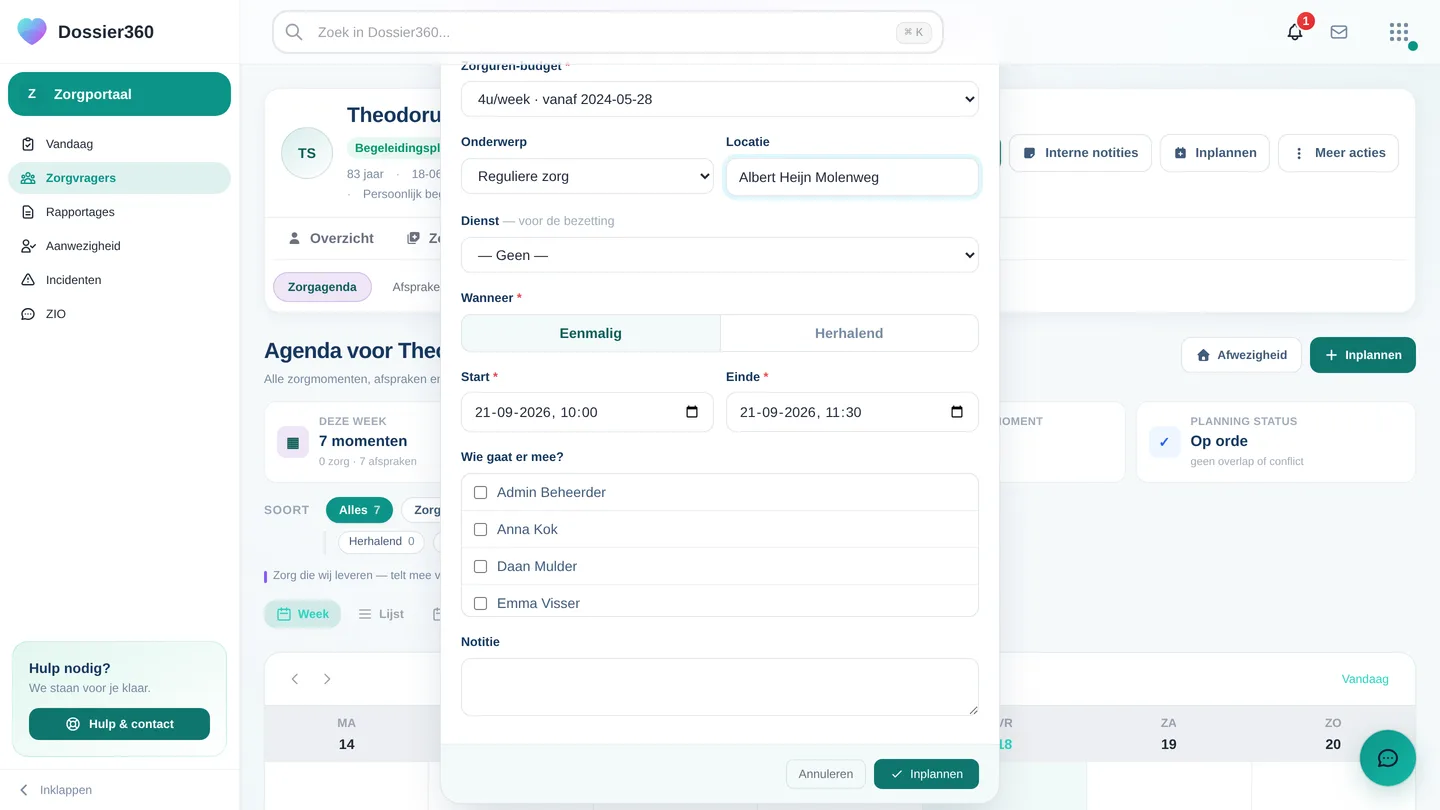The height and width of the screenshot is (810, 1440).
Task: Open the chat bubble widget
Action: pyautogui.click(x=1388, y=758)
